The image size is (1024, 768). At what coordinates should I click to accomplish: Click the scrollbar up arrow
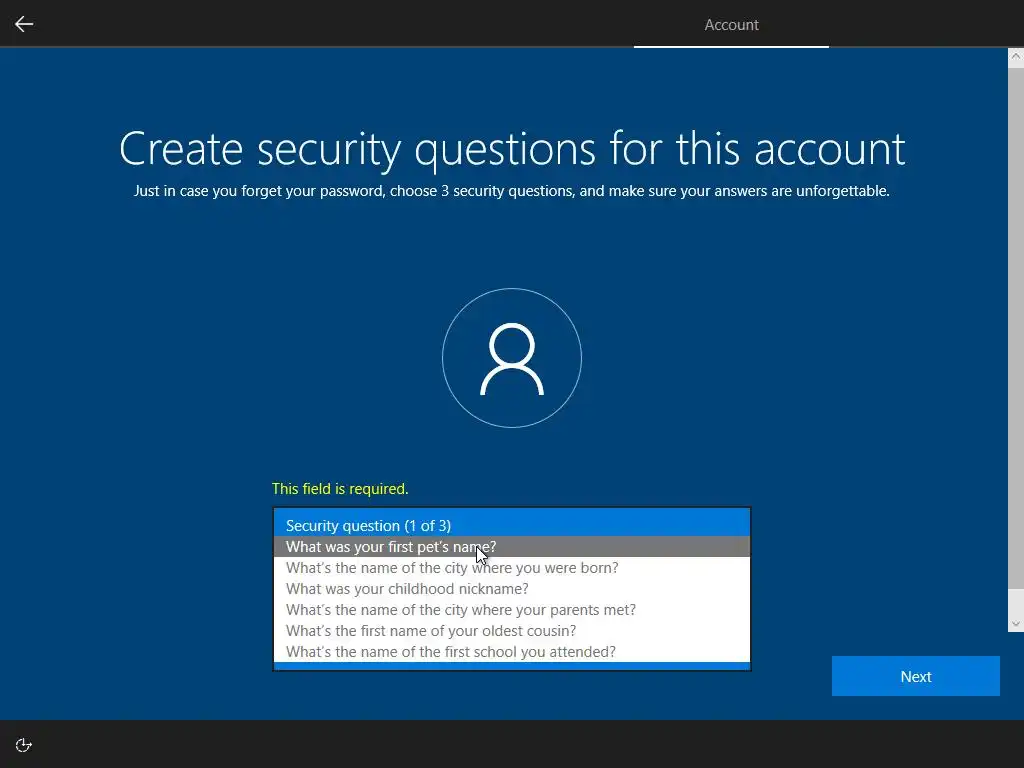point(1016,56)
